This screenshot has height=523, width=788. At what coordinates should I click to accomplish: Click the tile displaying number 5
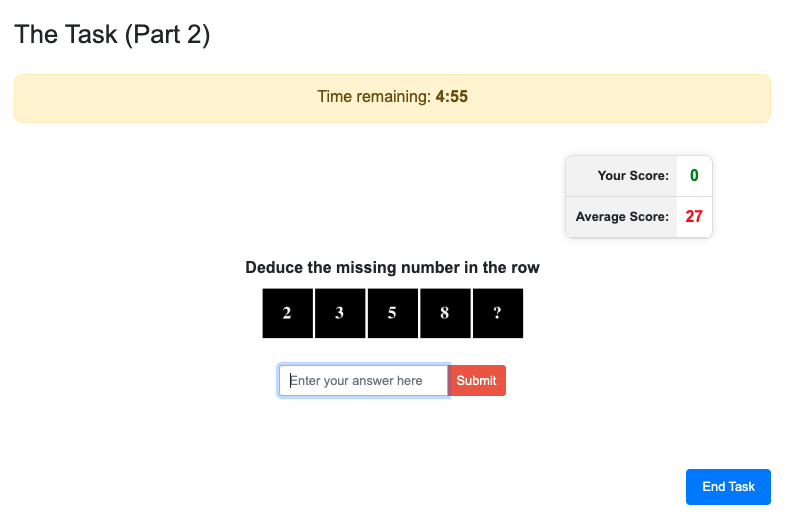pos(392,313)
